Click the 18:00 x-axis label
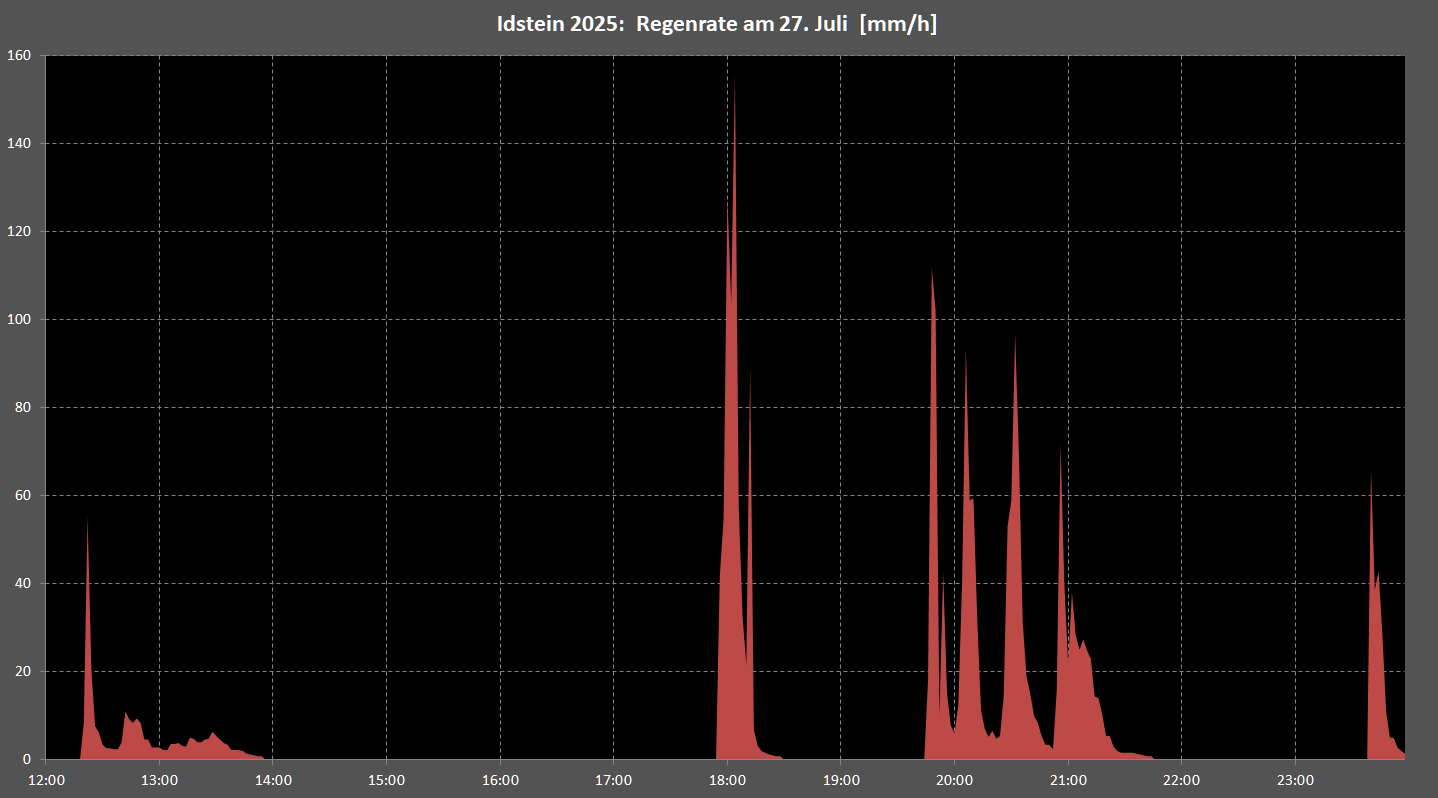The image size is (1438, 798). coord(727,779)
